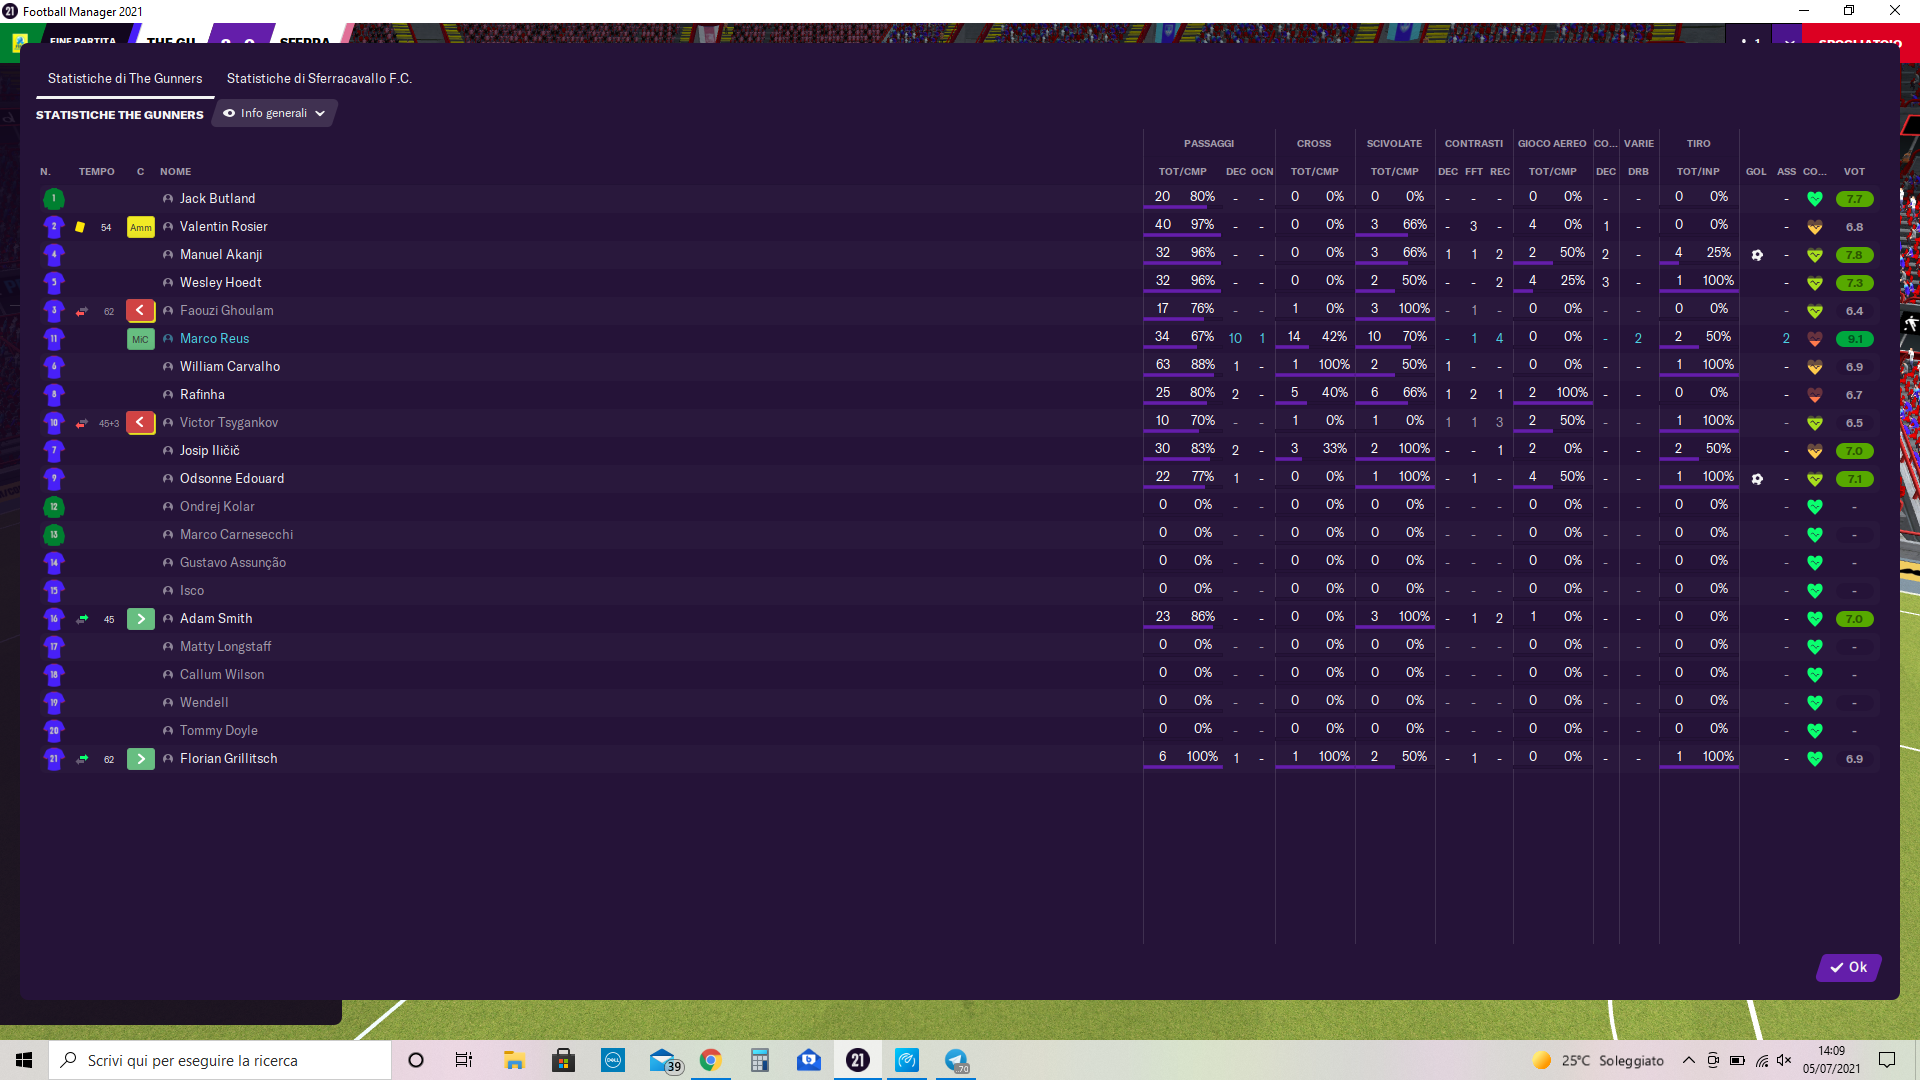This screenshot has height=1080, width=1920.
Task: Click the Windows search input field
Action: pyautogui.click(x=220, y=1060)
